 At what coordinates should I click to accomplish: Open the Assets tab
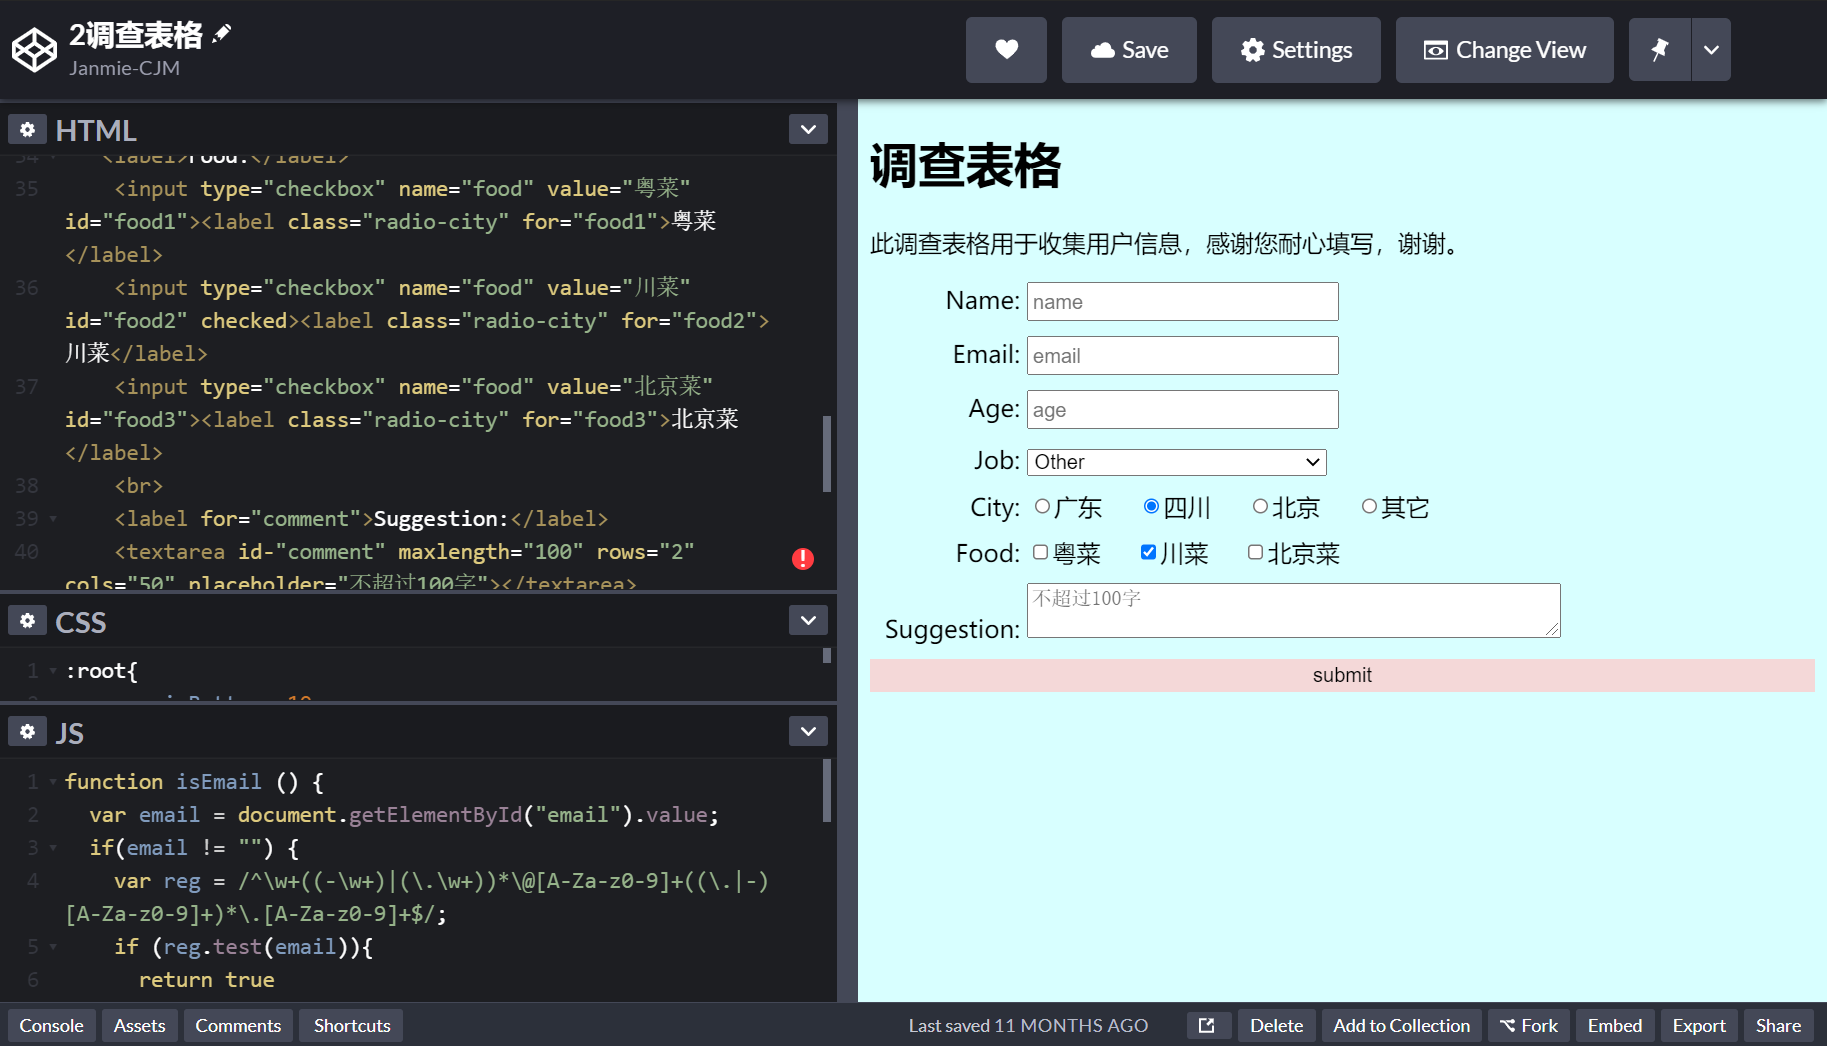pos(139,1025)
